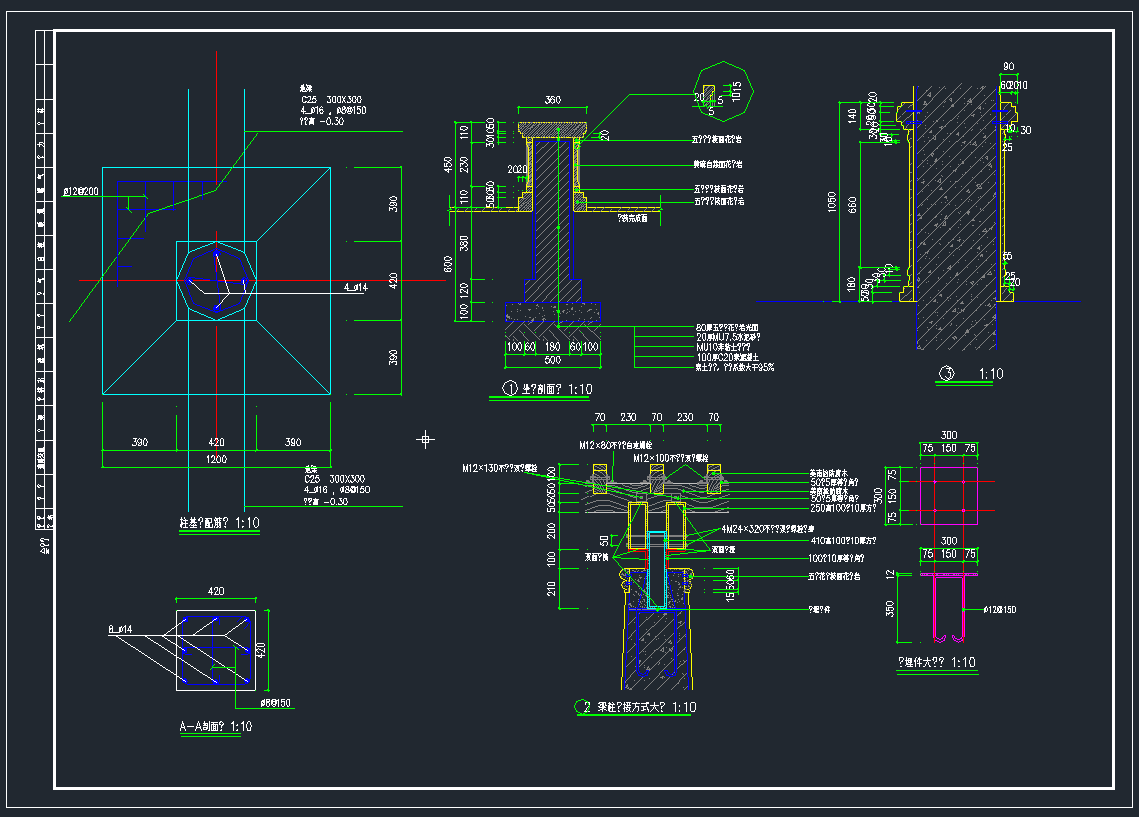Viewport: 1139px width, 817px height.
Task: Click the vertical title block strip
Action: point(42,280)
